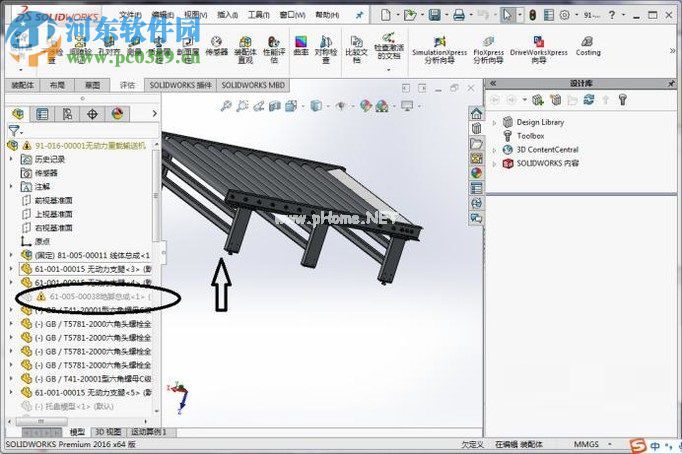
Task: Click the Open file icon
Action: 409,15
